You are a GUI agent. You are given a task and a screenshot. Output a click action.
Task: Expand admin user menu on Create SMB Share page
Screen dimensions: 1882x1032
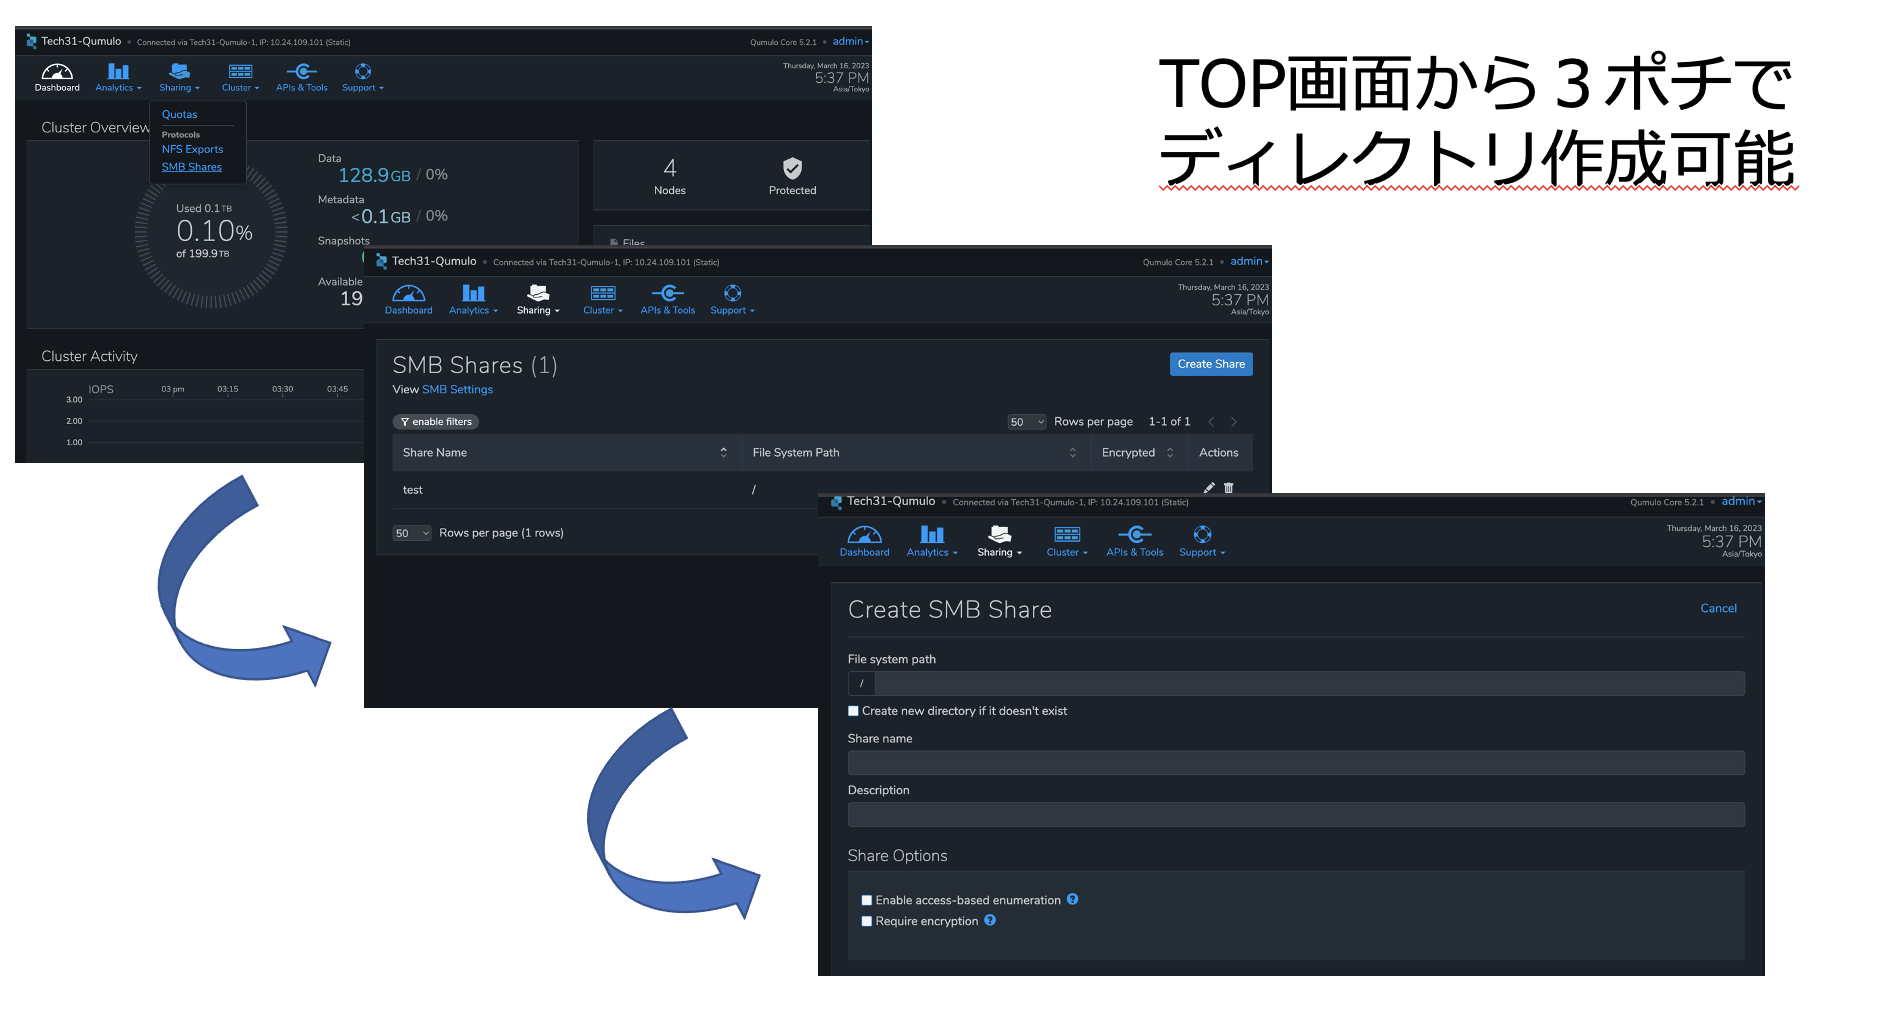click(1741, 502)
